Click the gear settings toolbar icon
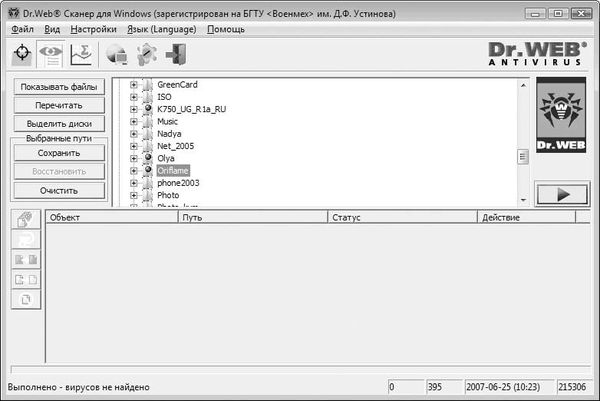 145,56
